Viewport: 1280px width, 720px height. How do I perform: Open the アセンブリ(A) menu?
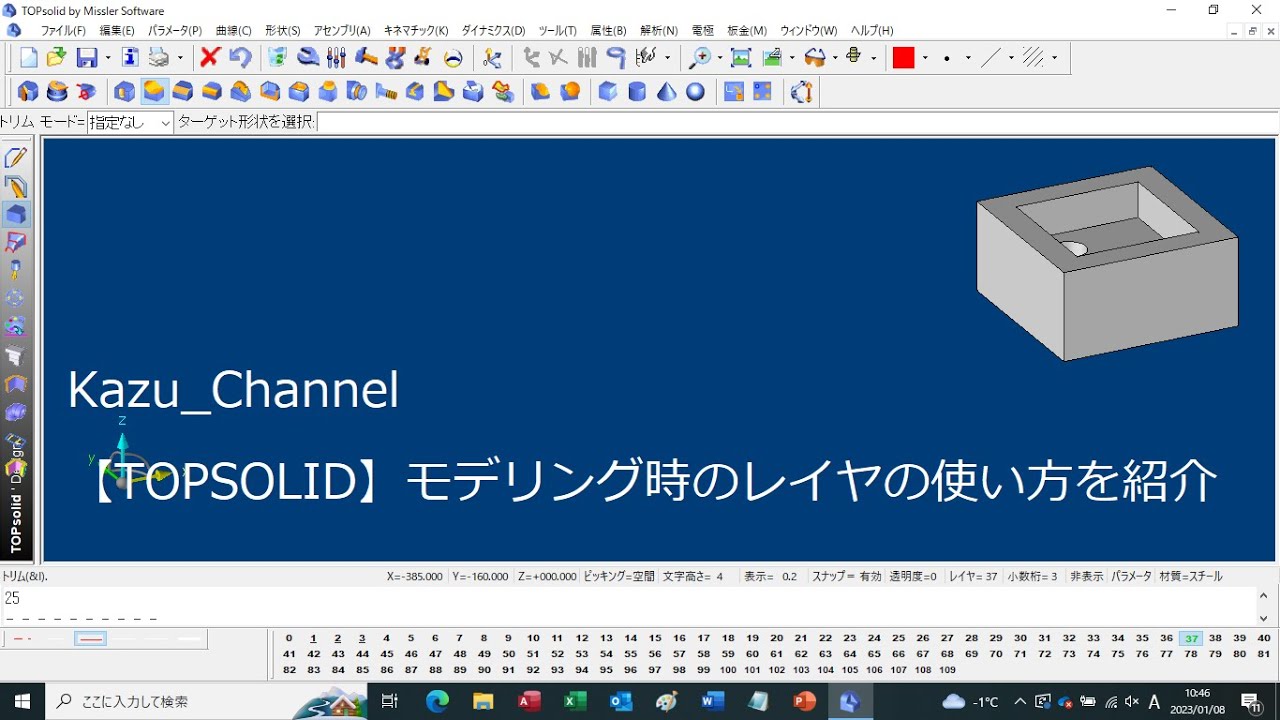(x=342, y=31)
